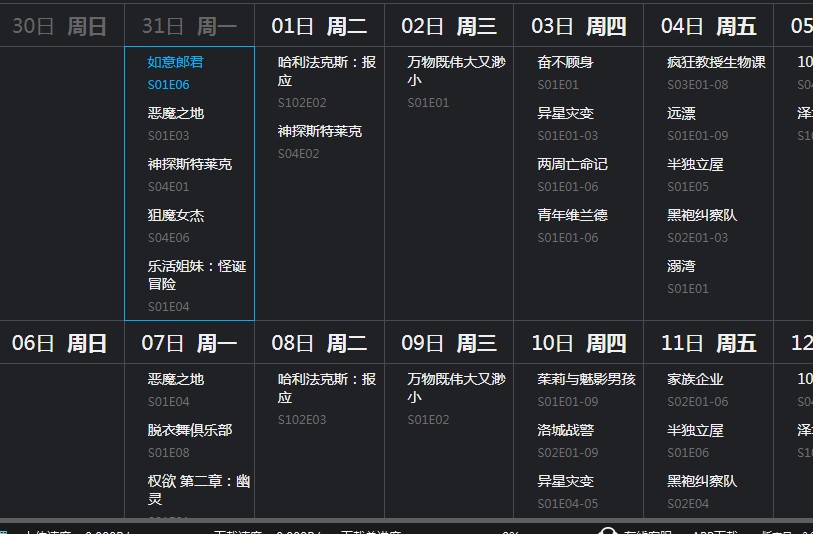This screenshot has height=534, width=813.
Task: Open 神探斯特莱克 S04E01 entry
Action: [x=189, y=164]
